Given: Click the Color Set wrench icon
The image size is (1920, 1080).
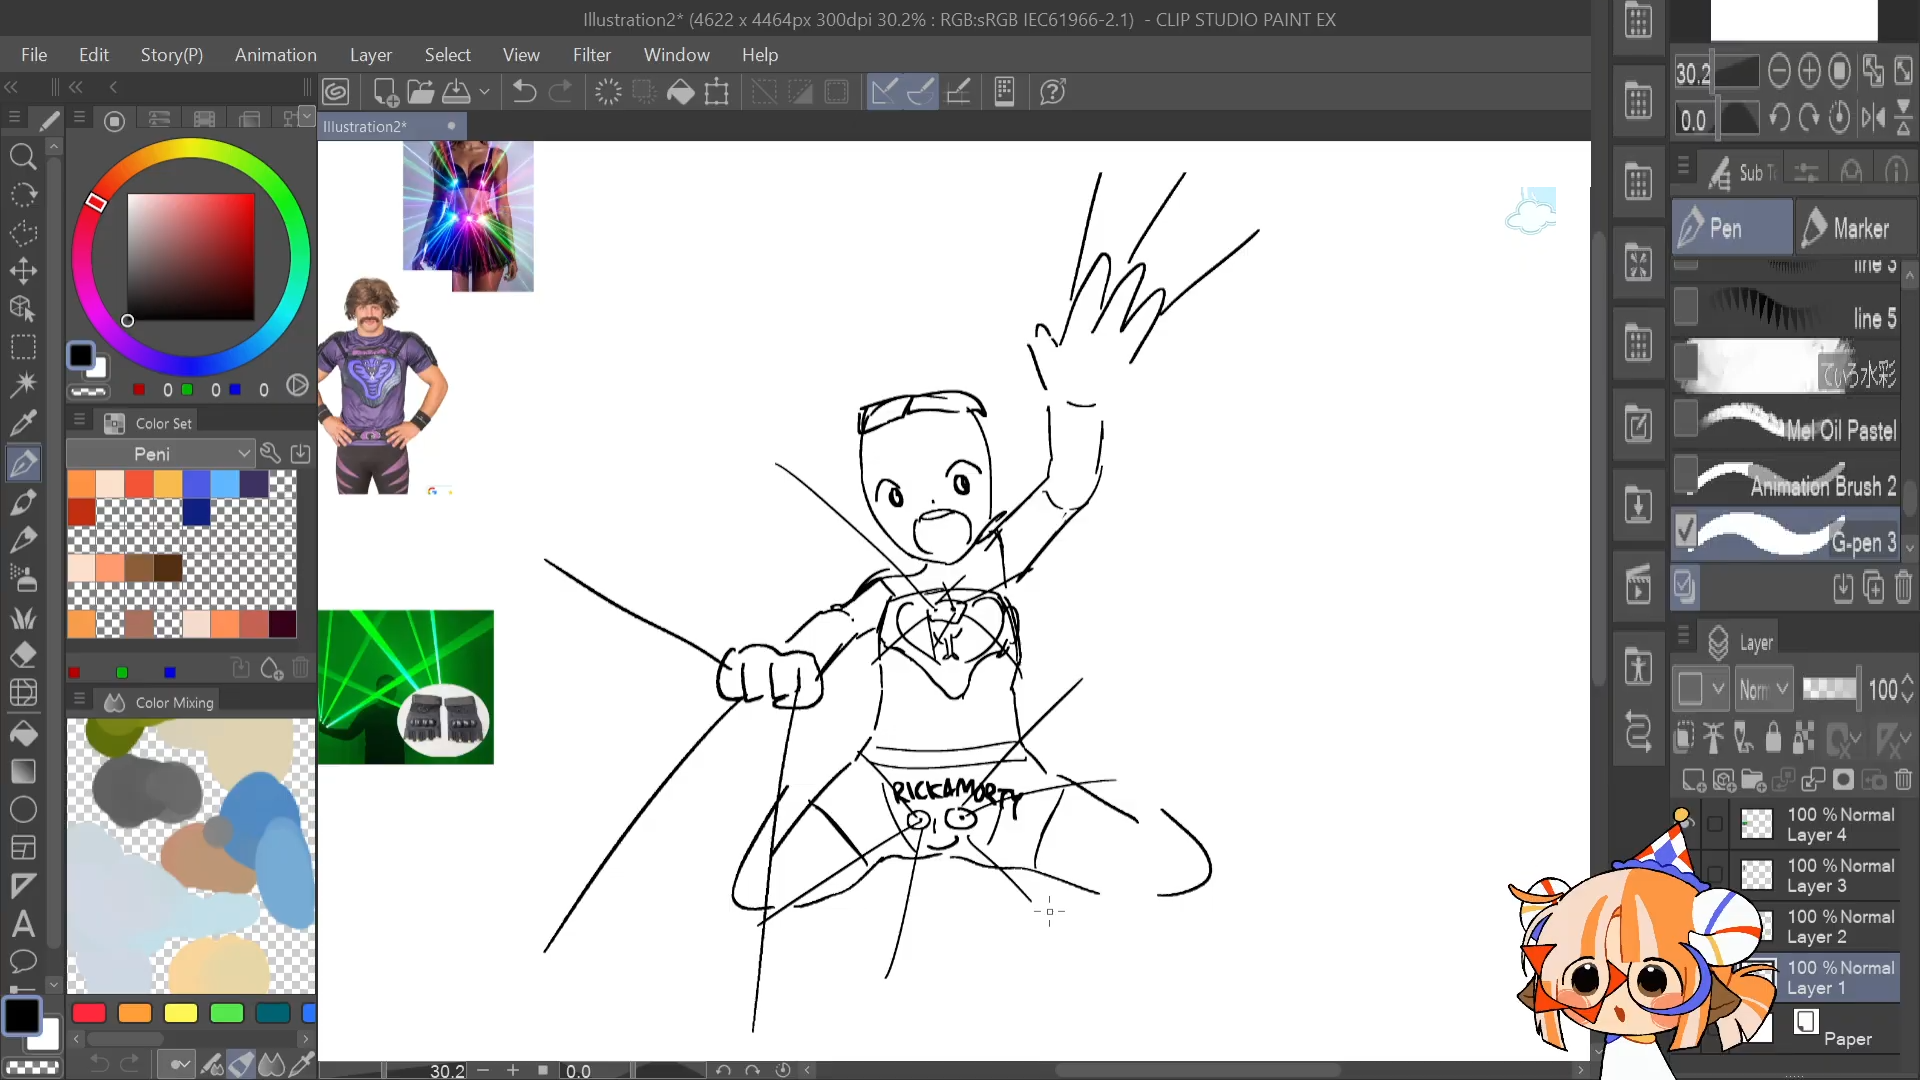Looking at the screenshot, I should coord(270,453).
